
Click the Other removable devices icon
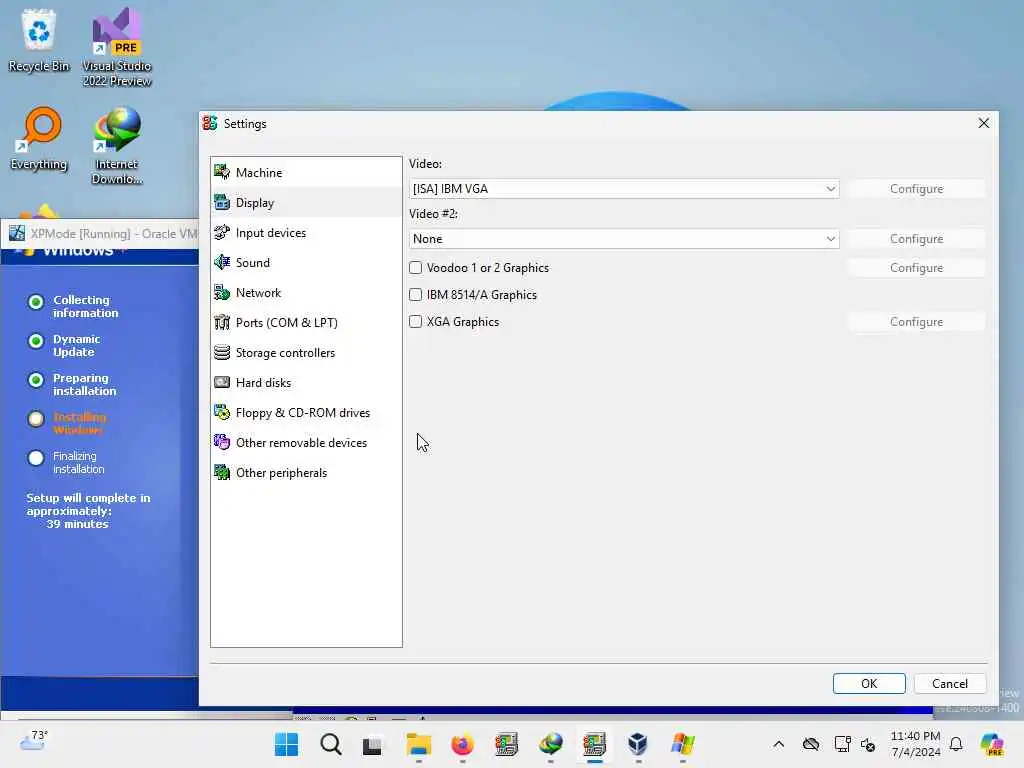coord(222,443)
